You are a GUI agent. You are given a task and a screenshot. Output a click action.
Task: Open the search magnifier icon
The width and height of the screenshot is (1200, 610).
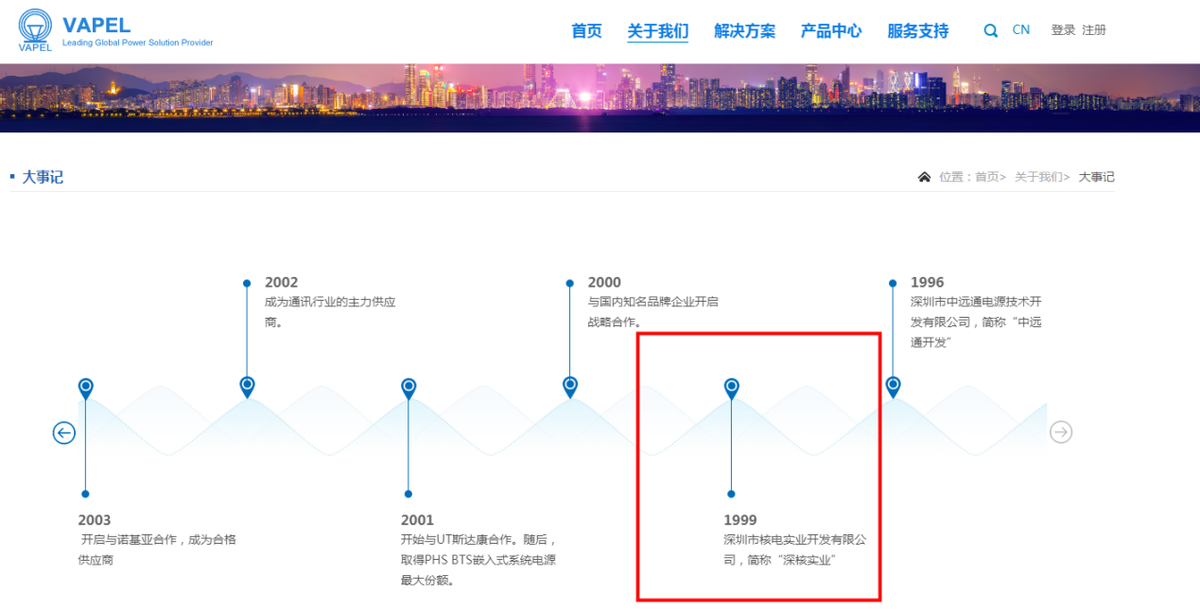[x=990, y=31]
